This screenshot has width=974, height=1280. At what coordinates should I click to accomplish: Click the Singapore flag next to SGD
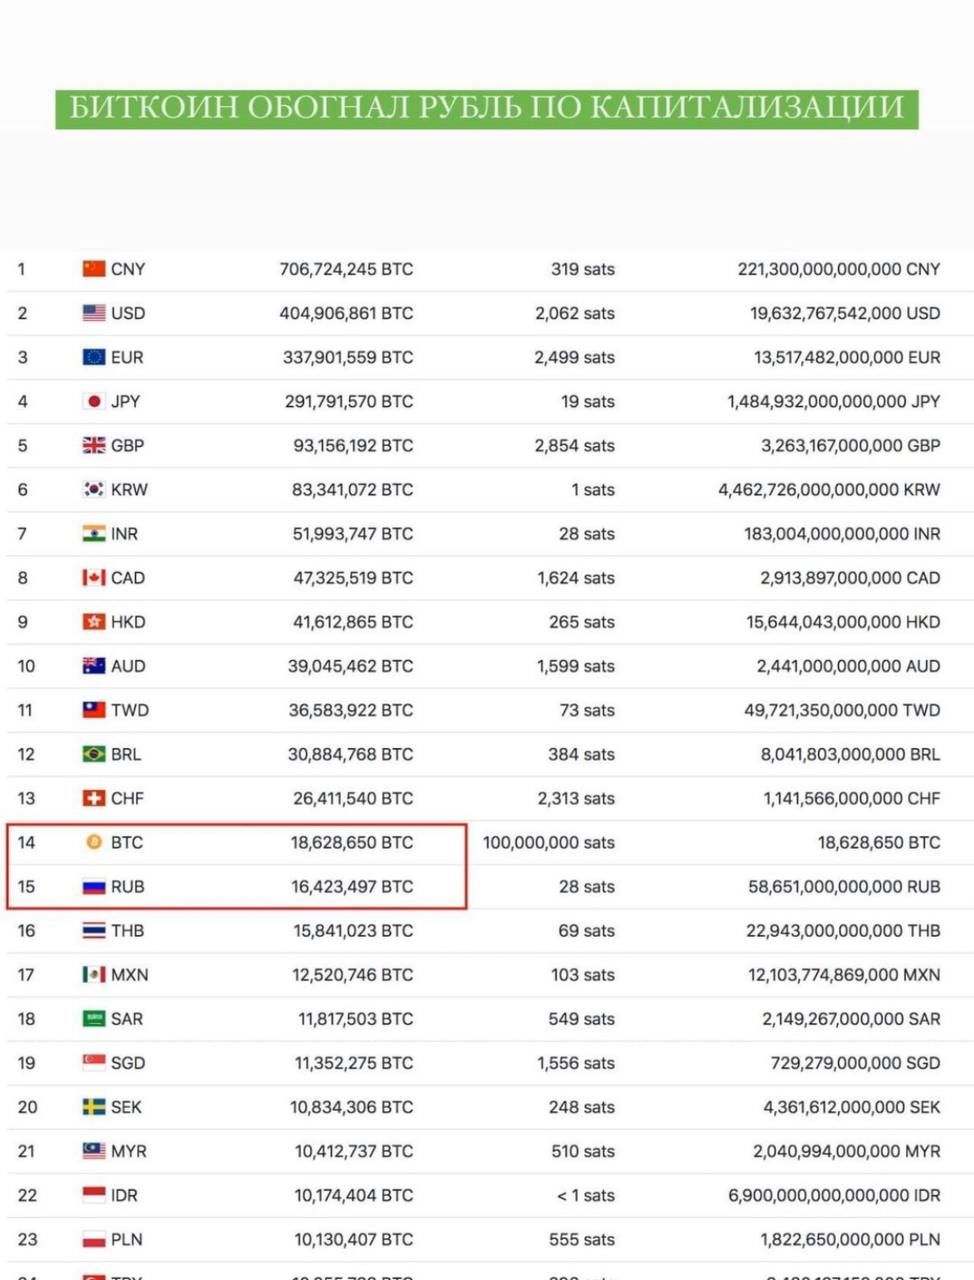[94, 1062]
